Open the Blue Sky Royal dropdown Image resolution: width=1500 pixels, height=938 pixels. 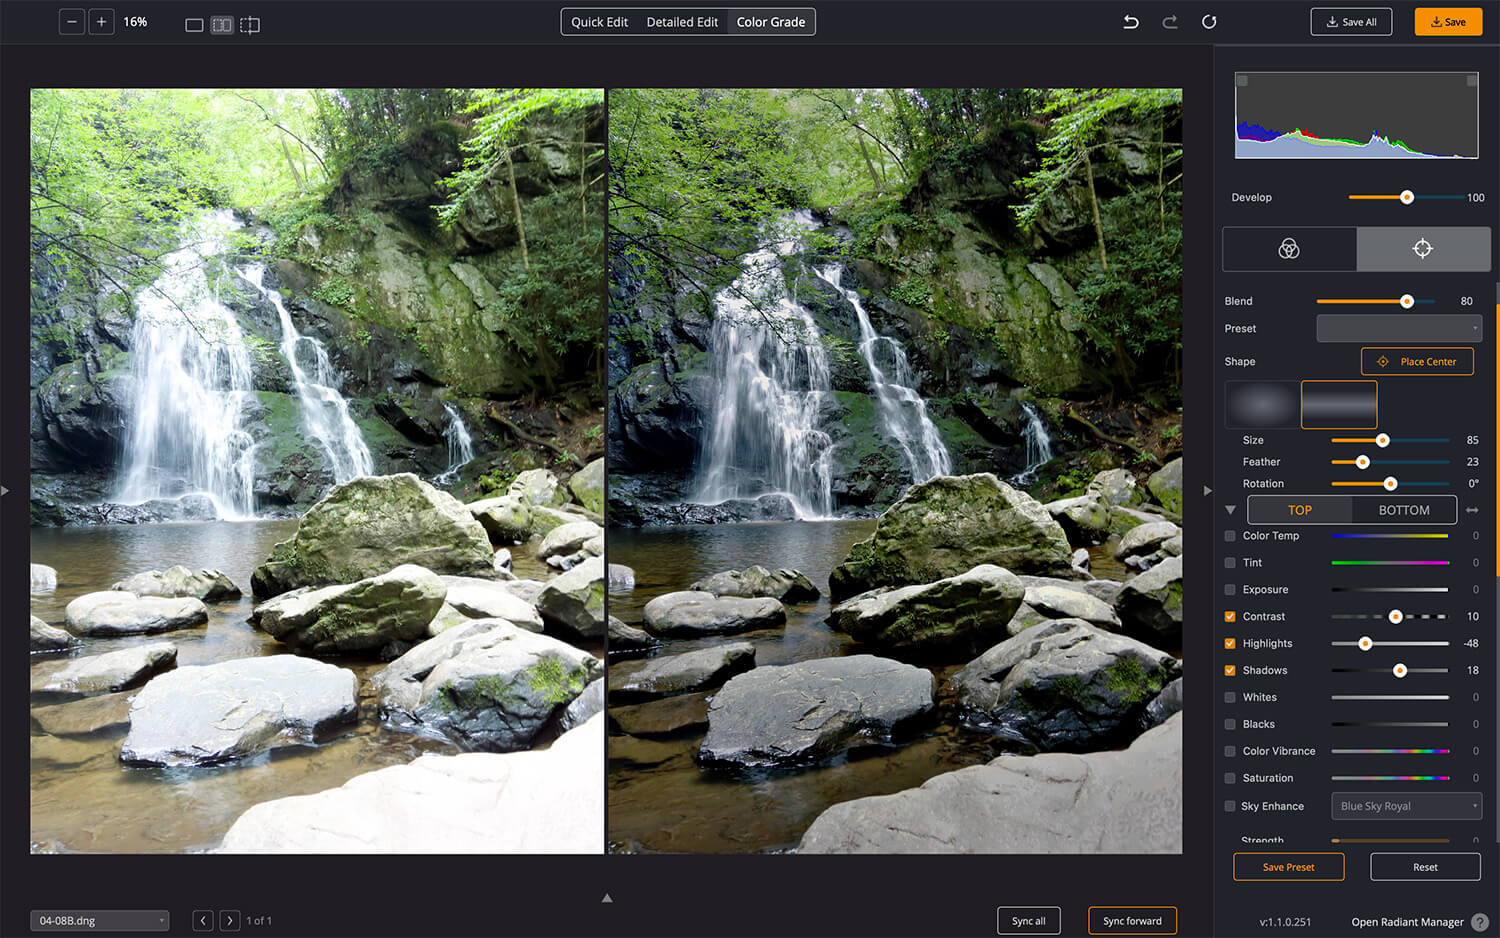coord(1405,806)
